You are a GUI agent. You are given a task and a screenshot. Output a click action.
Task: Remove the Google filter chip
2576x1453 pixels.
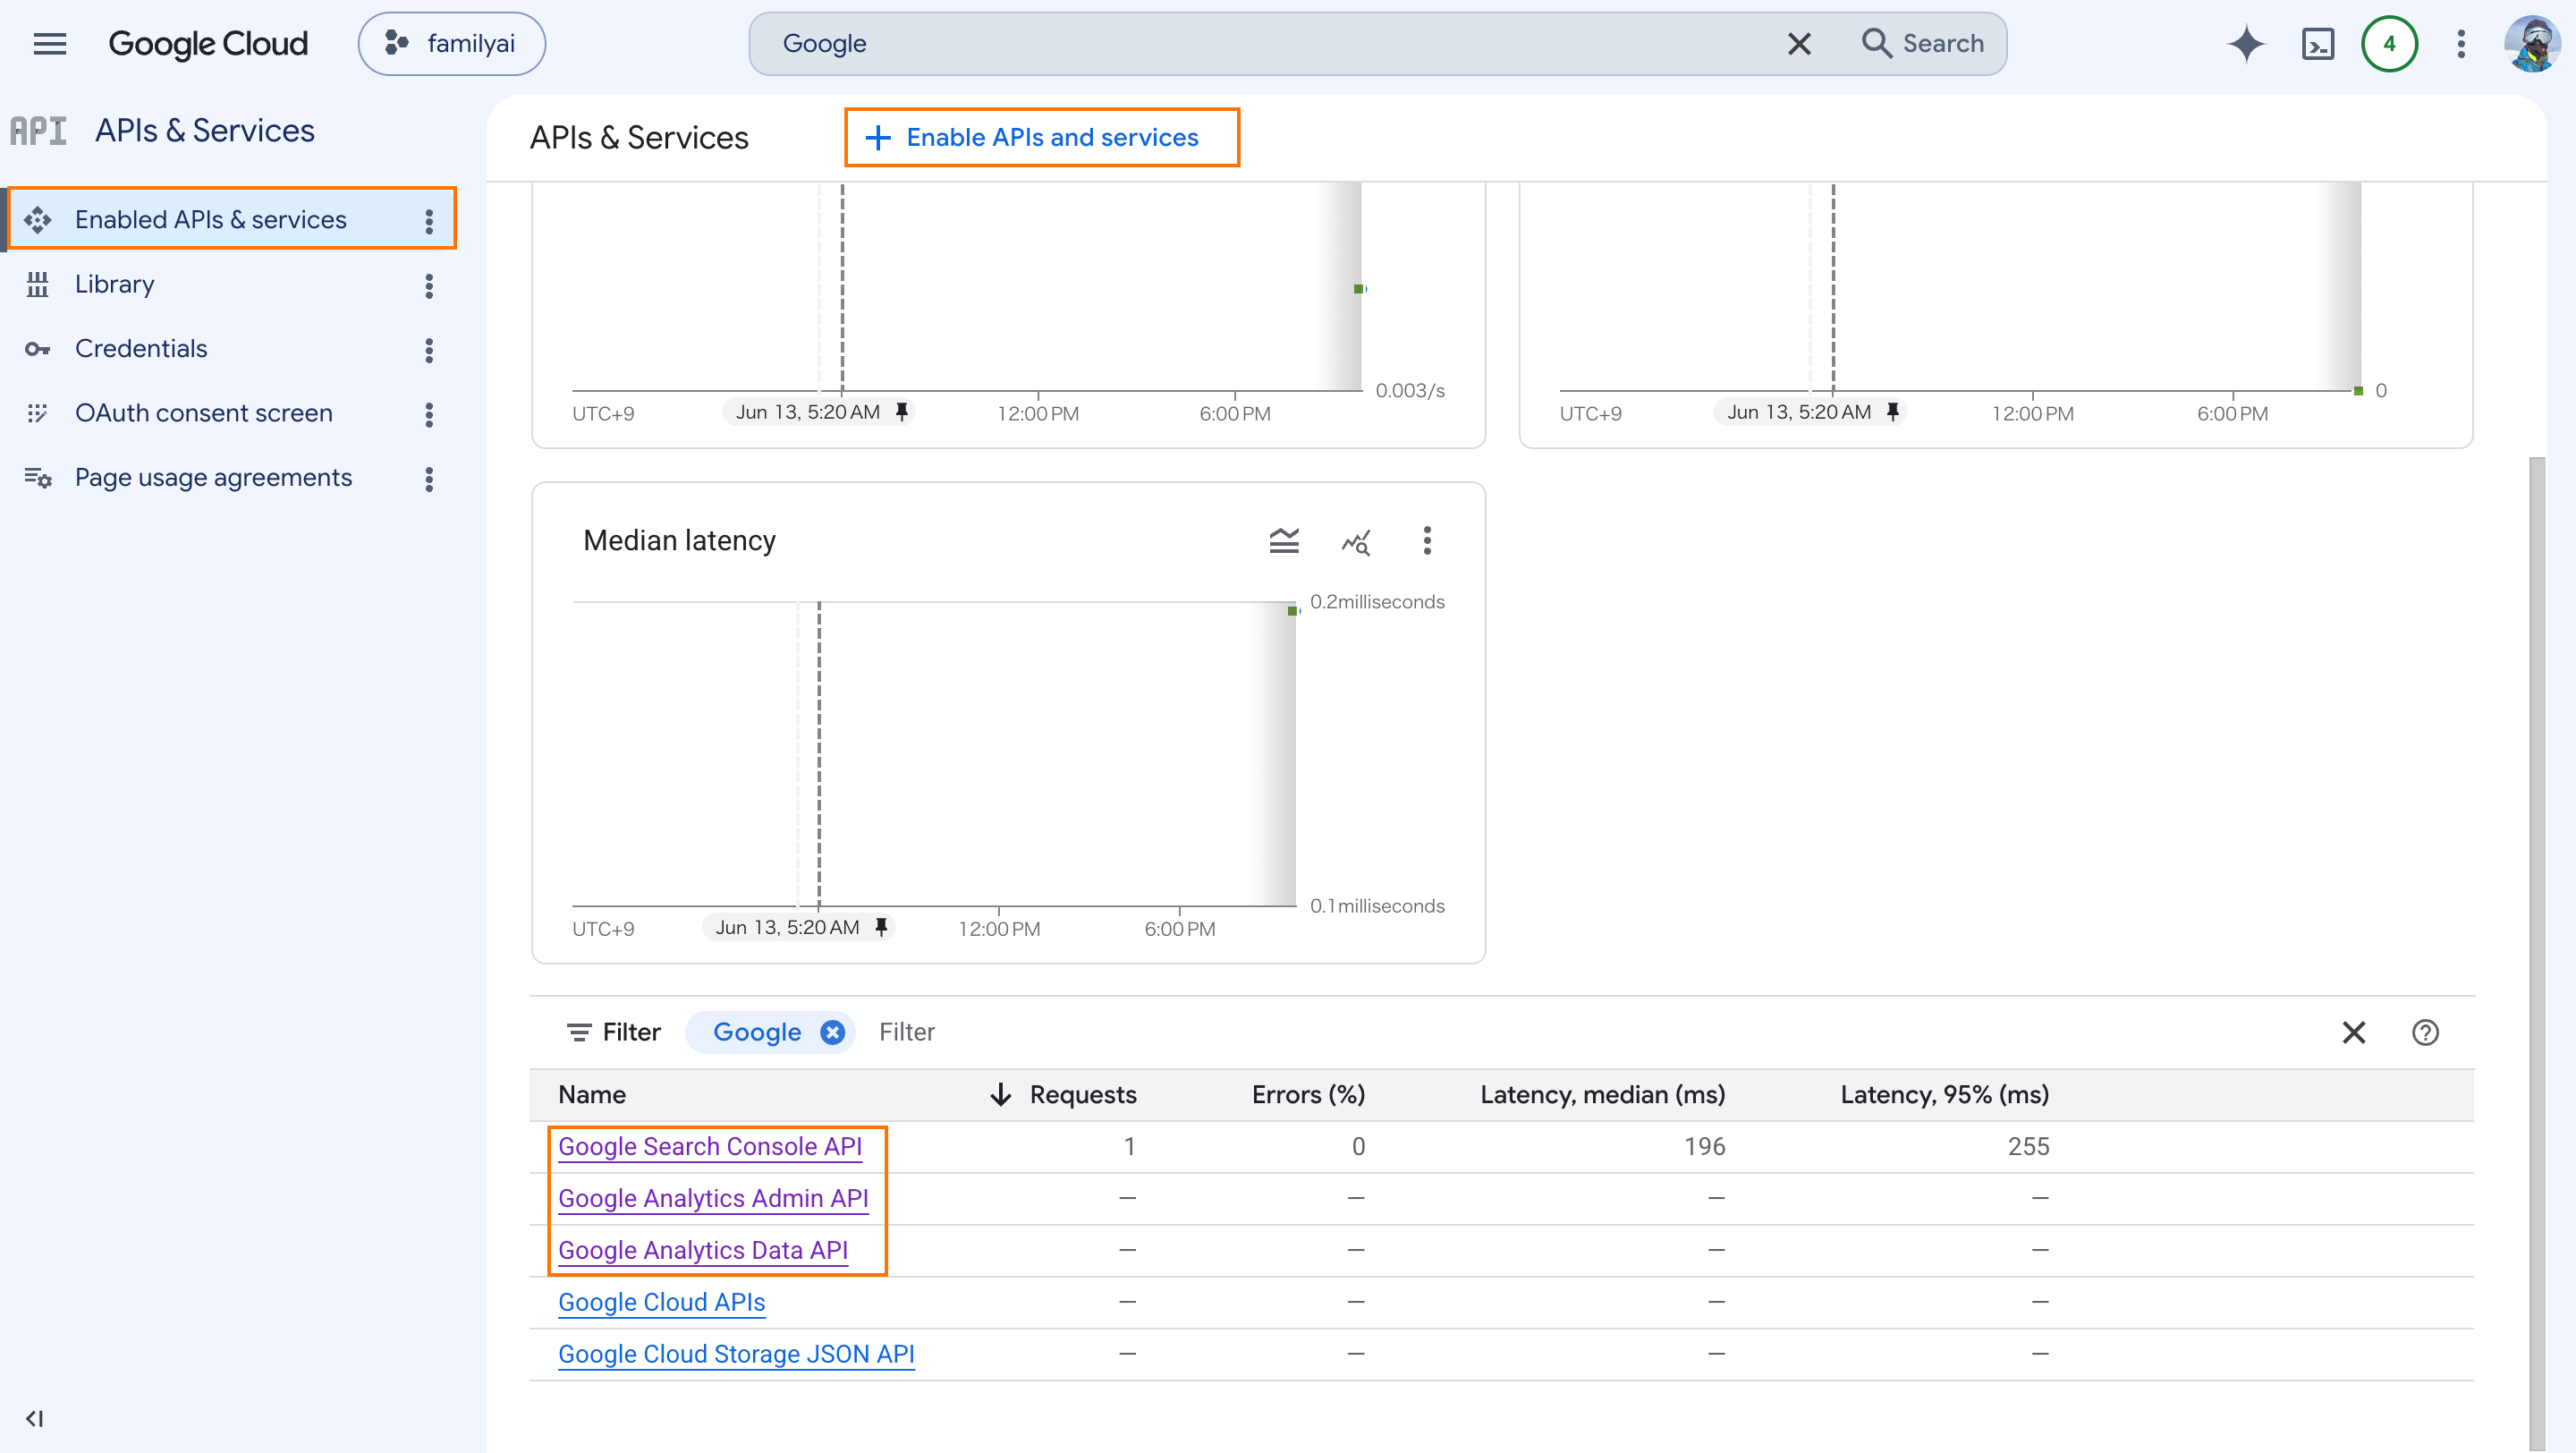(832, 1032)
